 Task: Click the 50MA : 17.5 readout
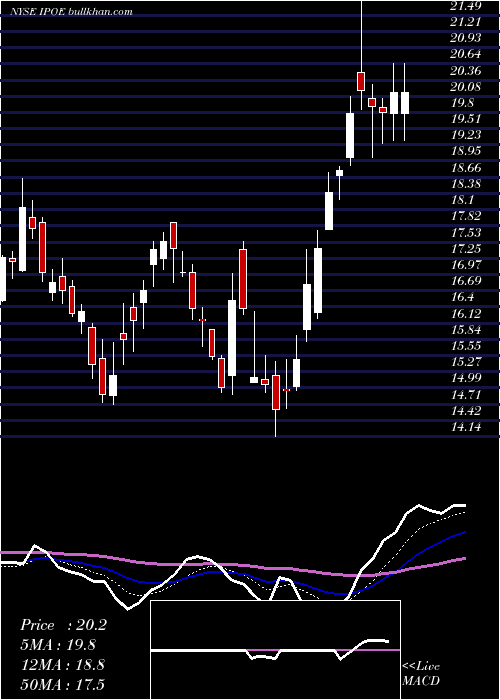click(62, 684)
